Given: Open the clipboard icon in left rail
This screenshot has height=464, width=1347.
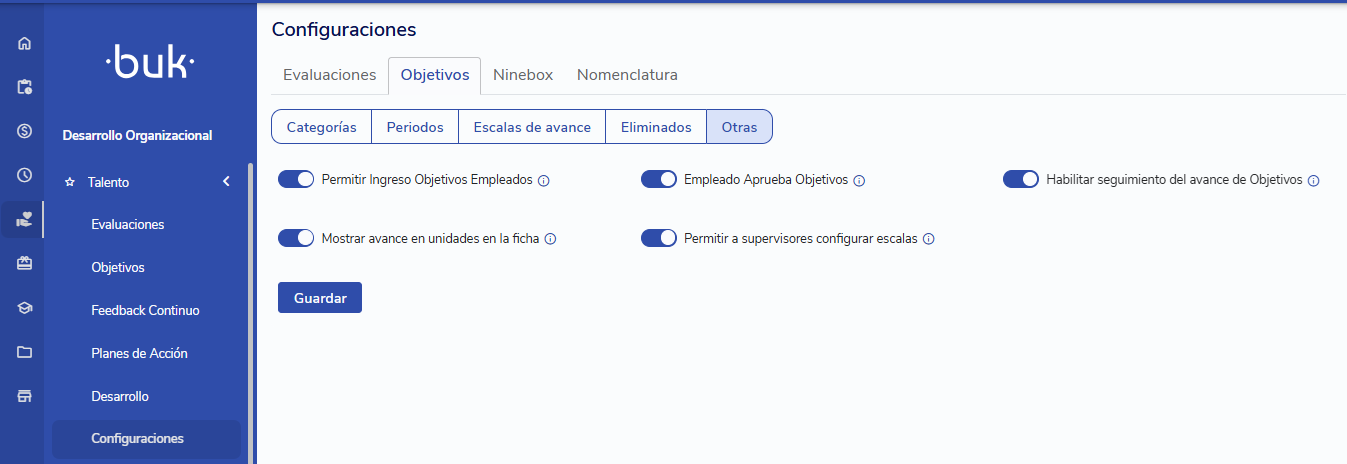Looking at the screenshot, I should pos(24,87).
